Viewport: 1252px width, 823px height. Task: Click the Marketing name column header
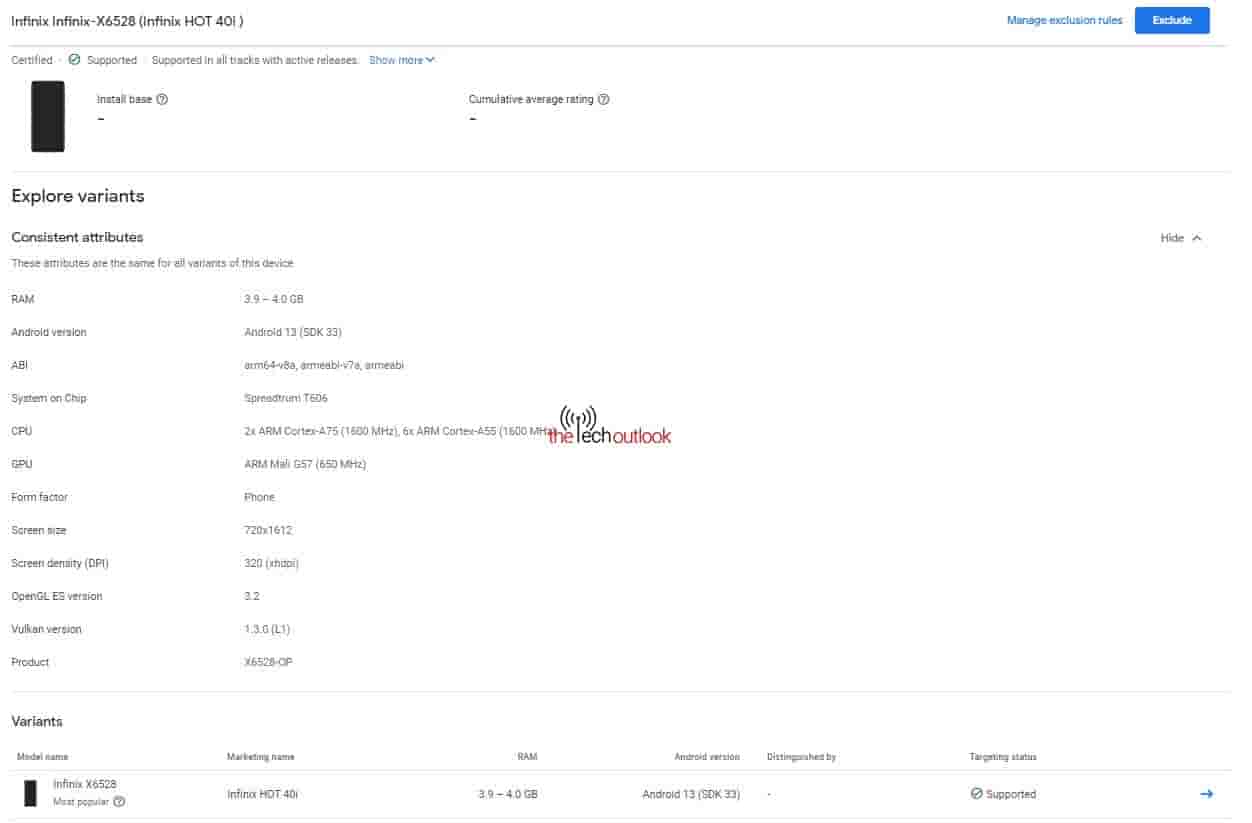[260, 757]
